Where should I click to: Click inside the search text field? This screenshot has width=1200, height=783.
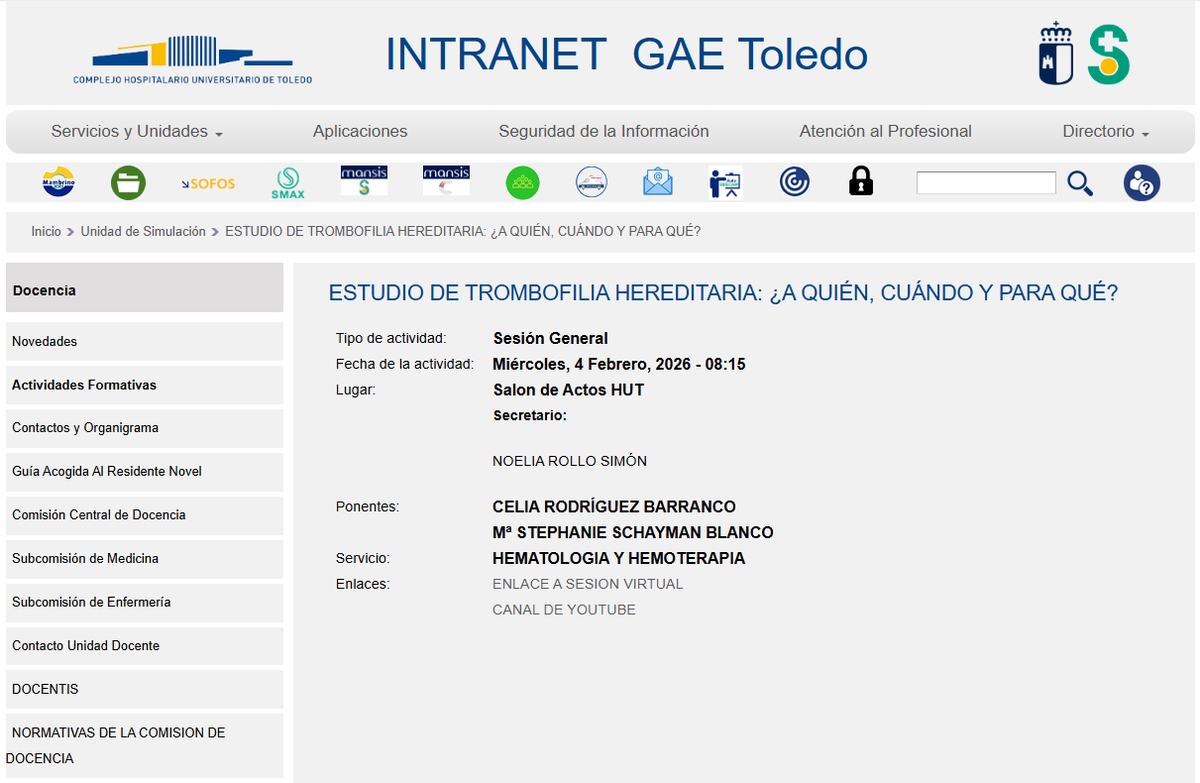pyautogui.click(x=985, y=183)
